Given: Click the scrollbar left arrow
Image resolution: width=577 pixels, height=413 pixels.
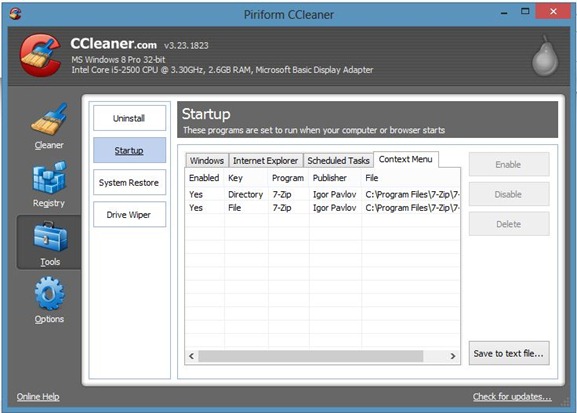Looking at the screenshot, I should click(191, 356).
